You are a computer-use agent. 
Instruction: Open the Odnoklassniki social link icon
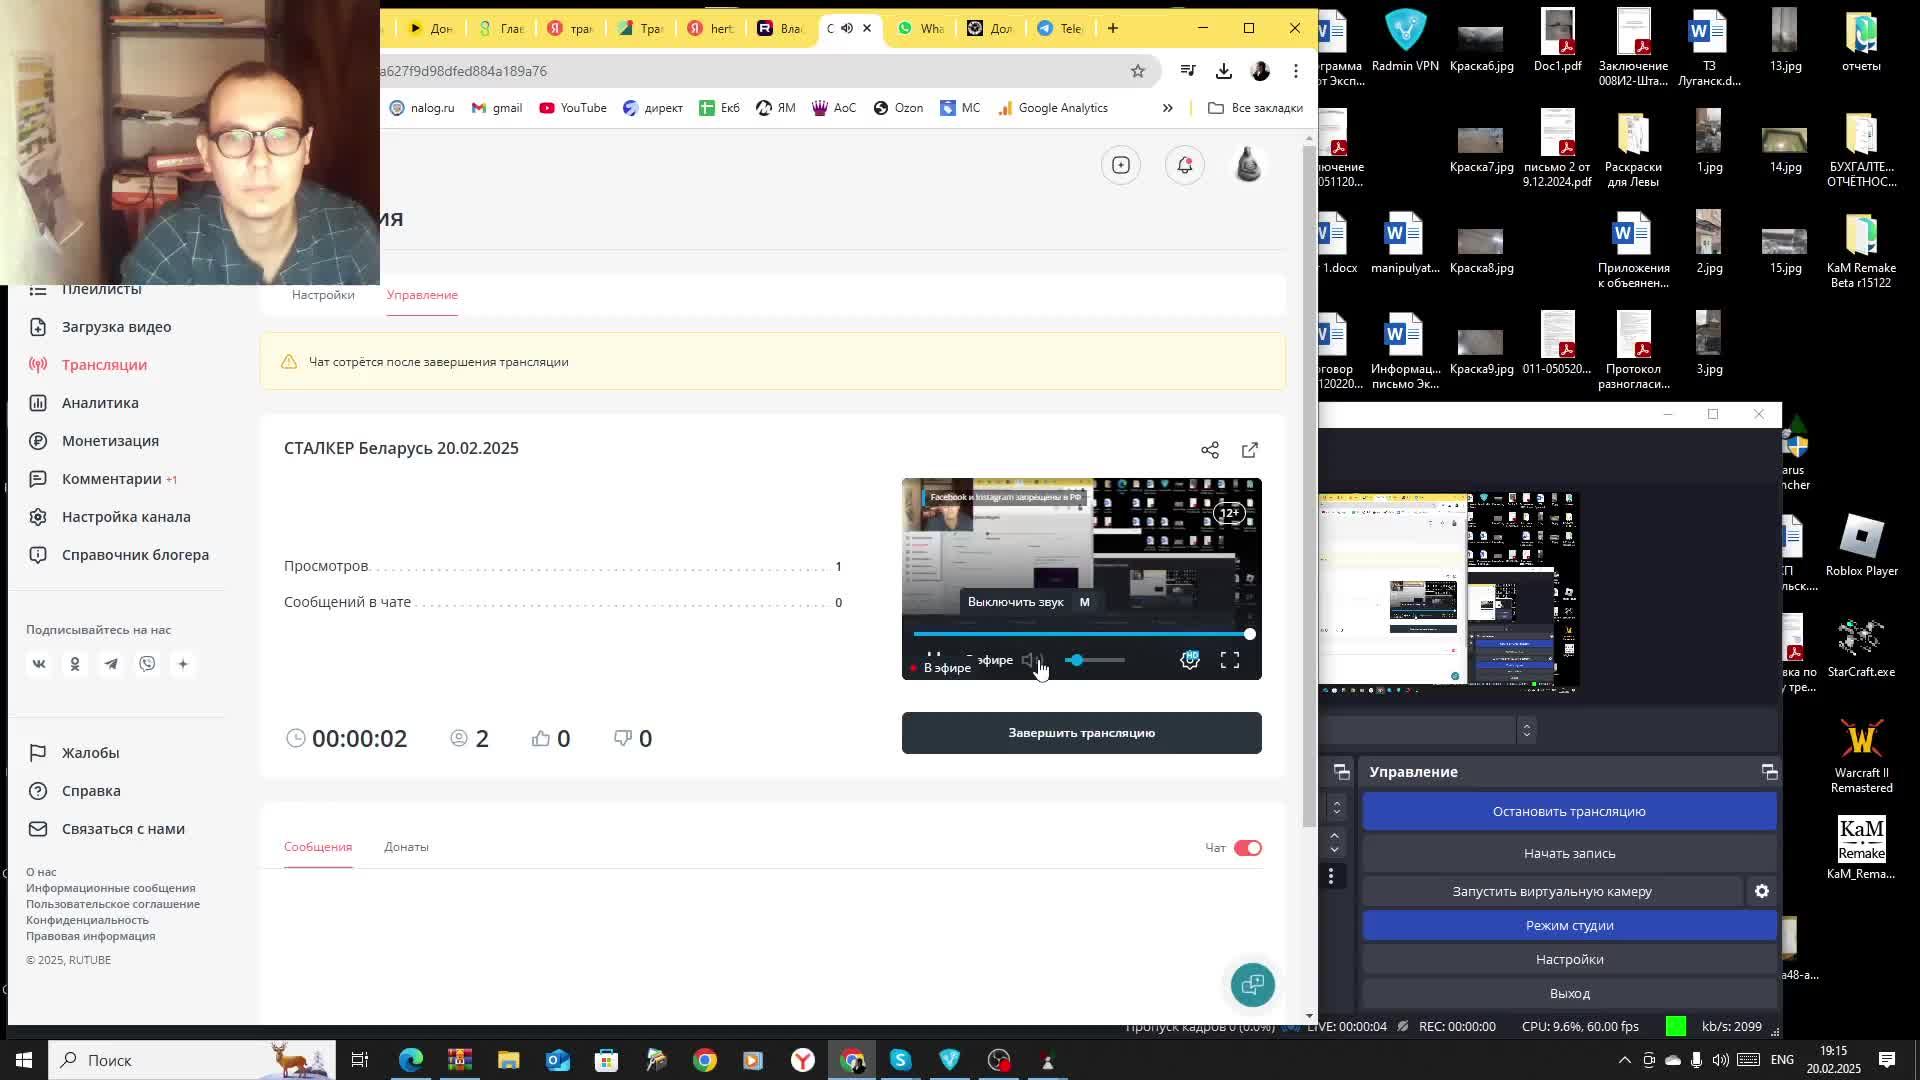75,664
